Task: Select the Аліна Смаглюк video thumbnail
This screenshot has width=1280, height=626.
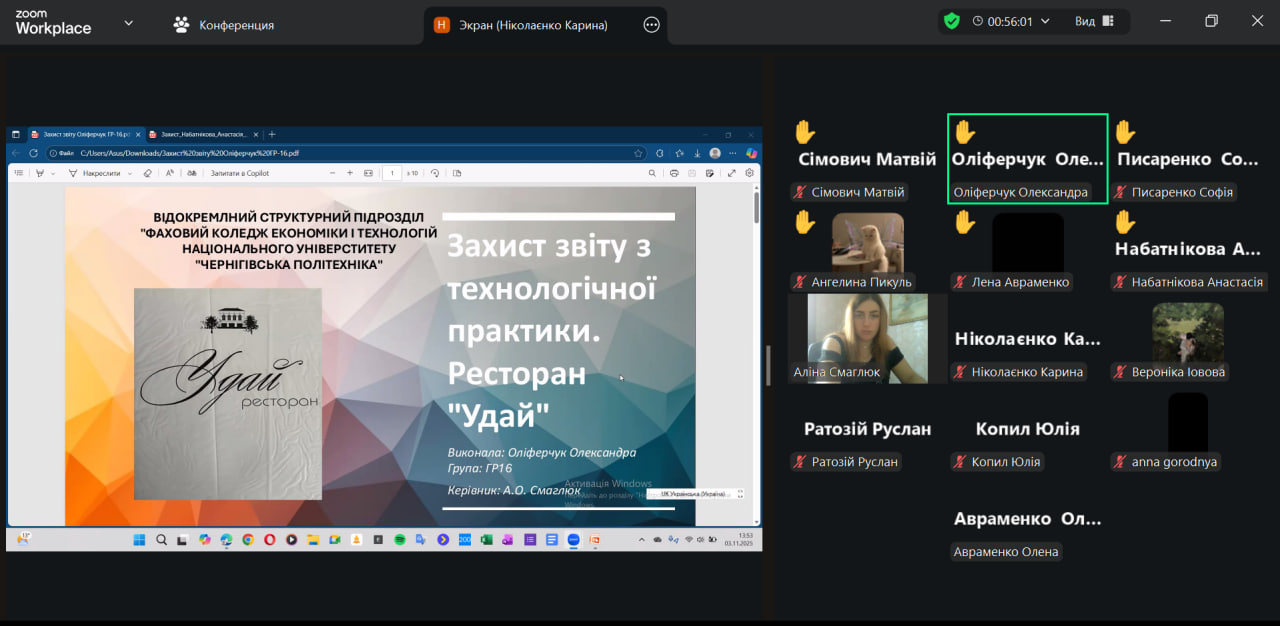Action: pos(858,338)
